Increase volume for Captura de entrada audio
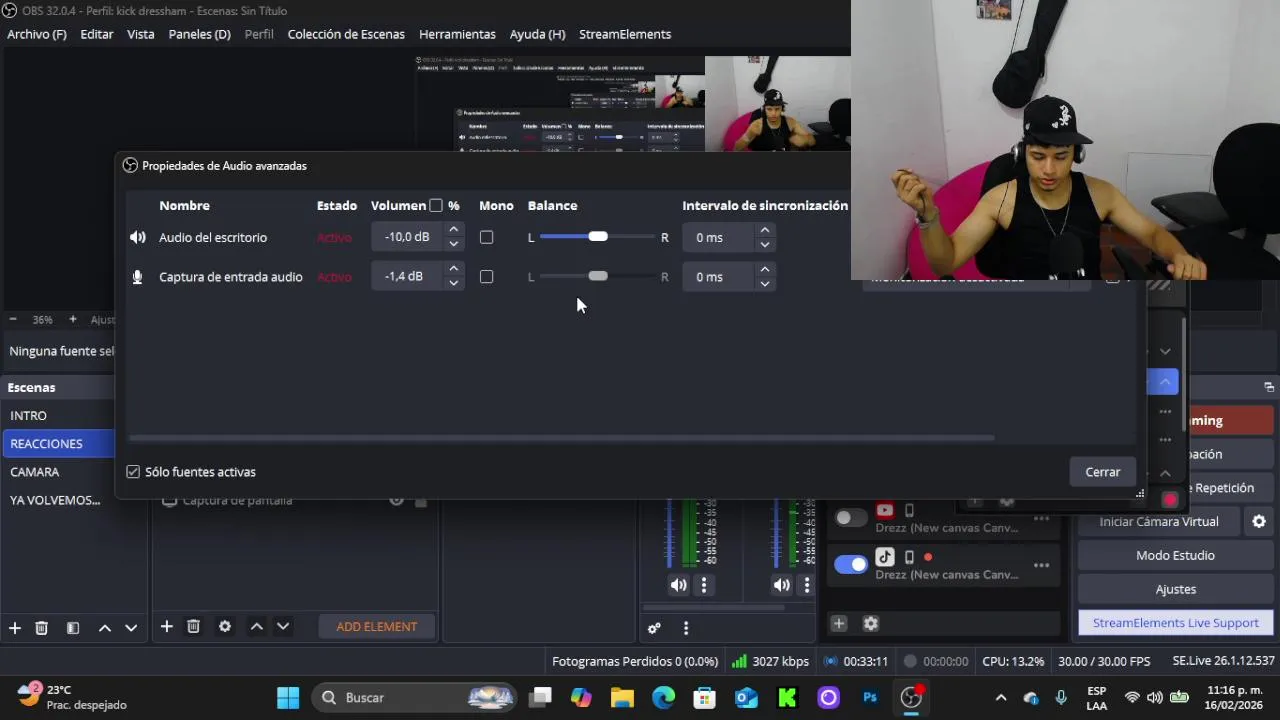 click(x=454, y=269)
